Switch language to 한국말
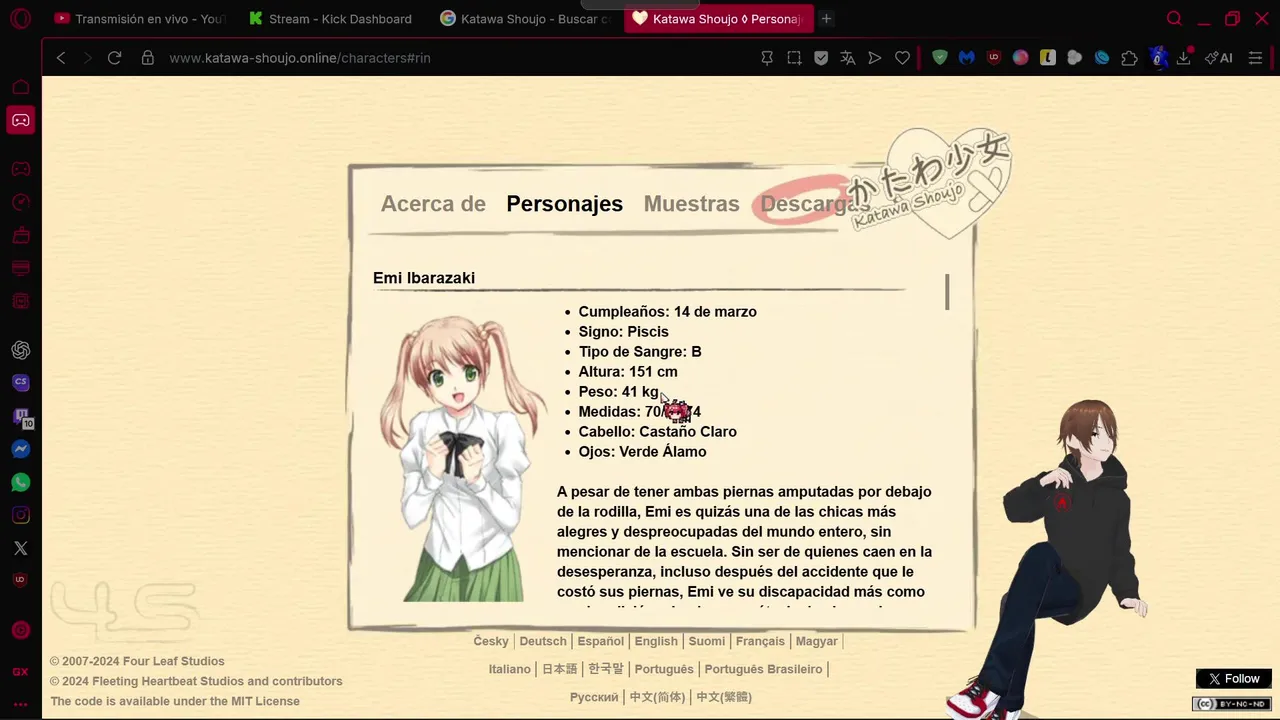The image size is (1280, 720). click(606, 669)
